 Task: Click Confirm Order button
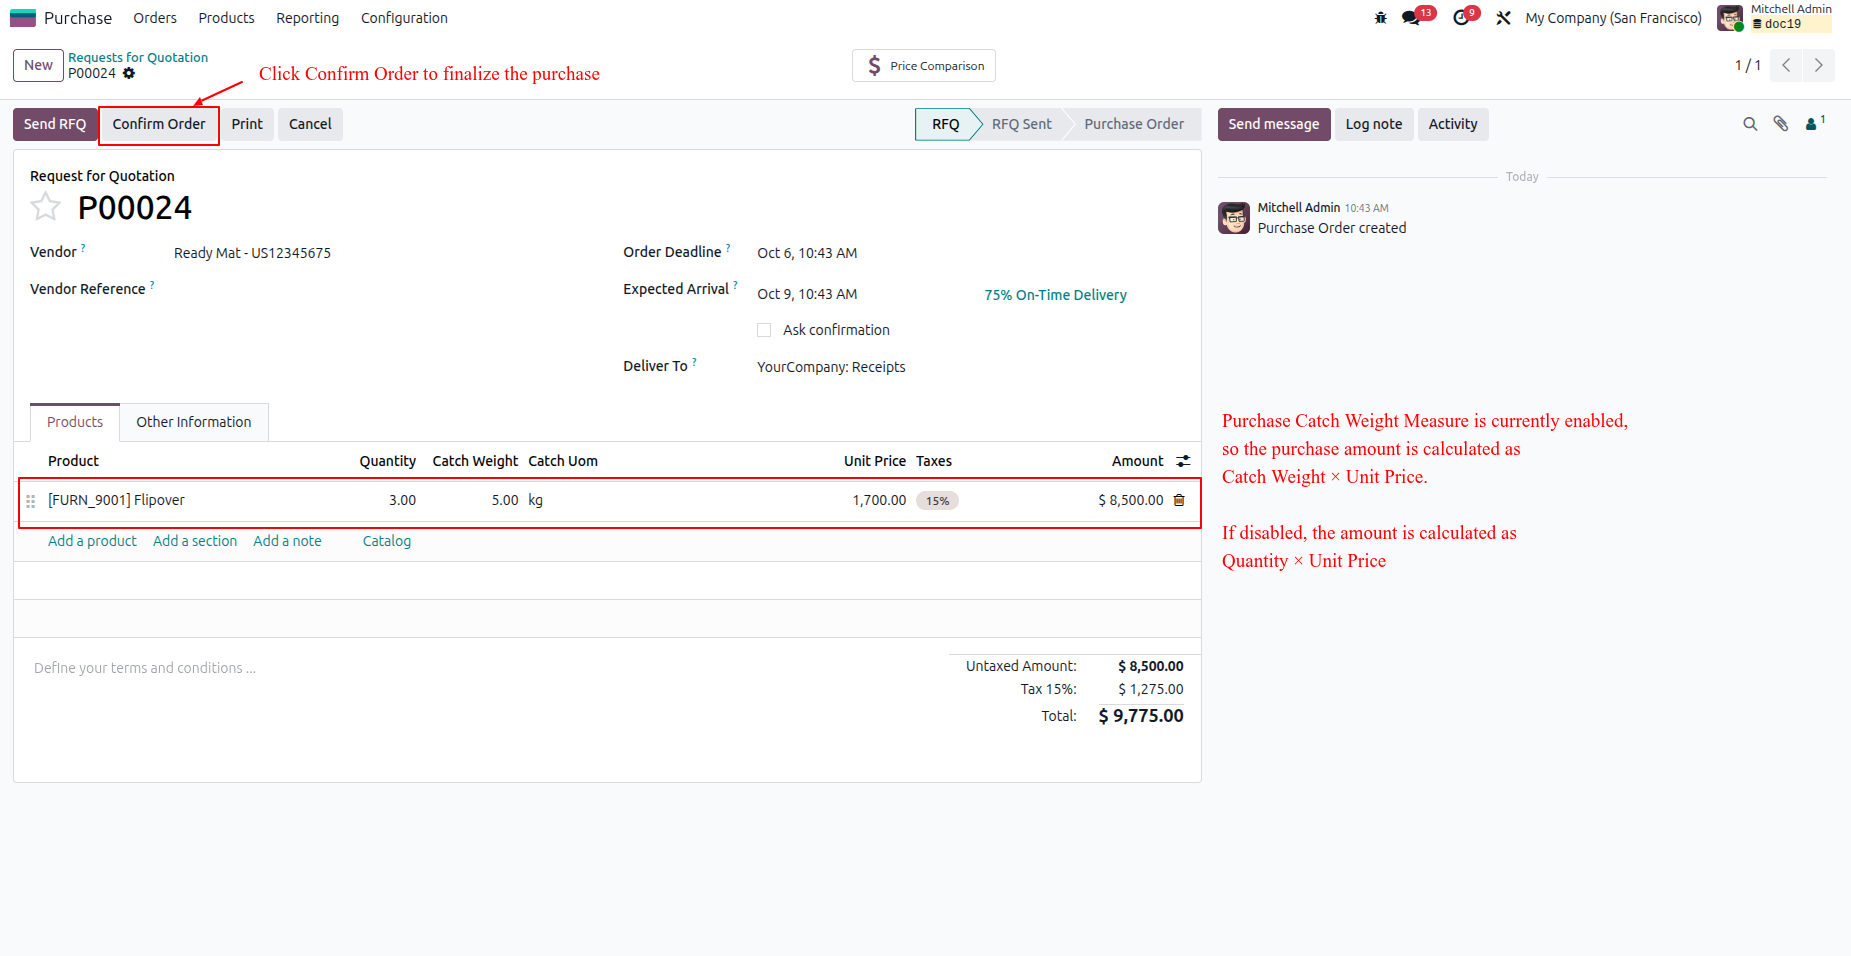(x=159, y=124)
